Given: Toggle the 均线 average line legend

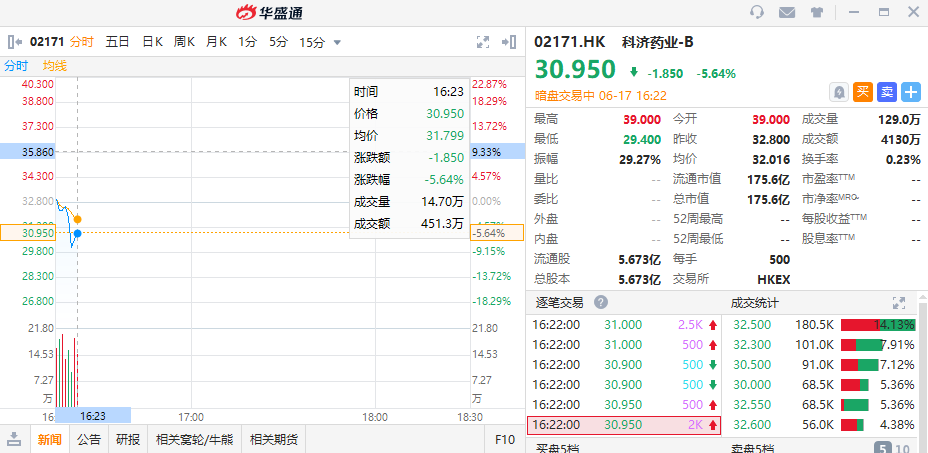Looking at the screenshot, I should click(x=54, y=66).
